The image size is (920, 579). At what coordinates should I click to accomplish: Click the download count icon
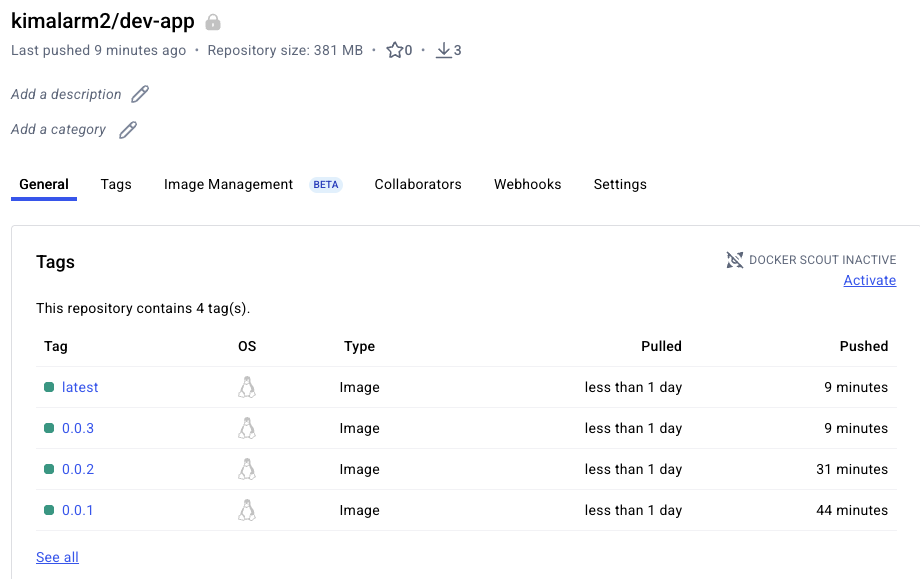(444, 50)
